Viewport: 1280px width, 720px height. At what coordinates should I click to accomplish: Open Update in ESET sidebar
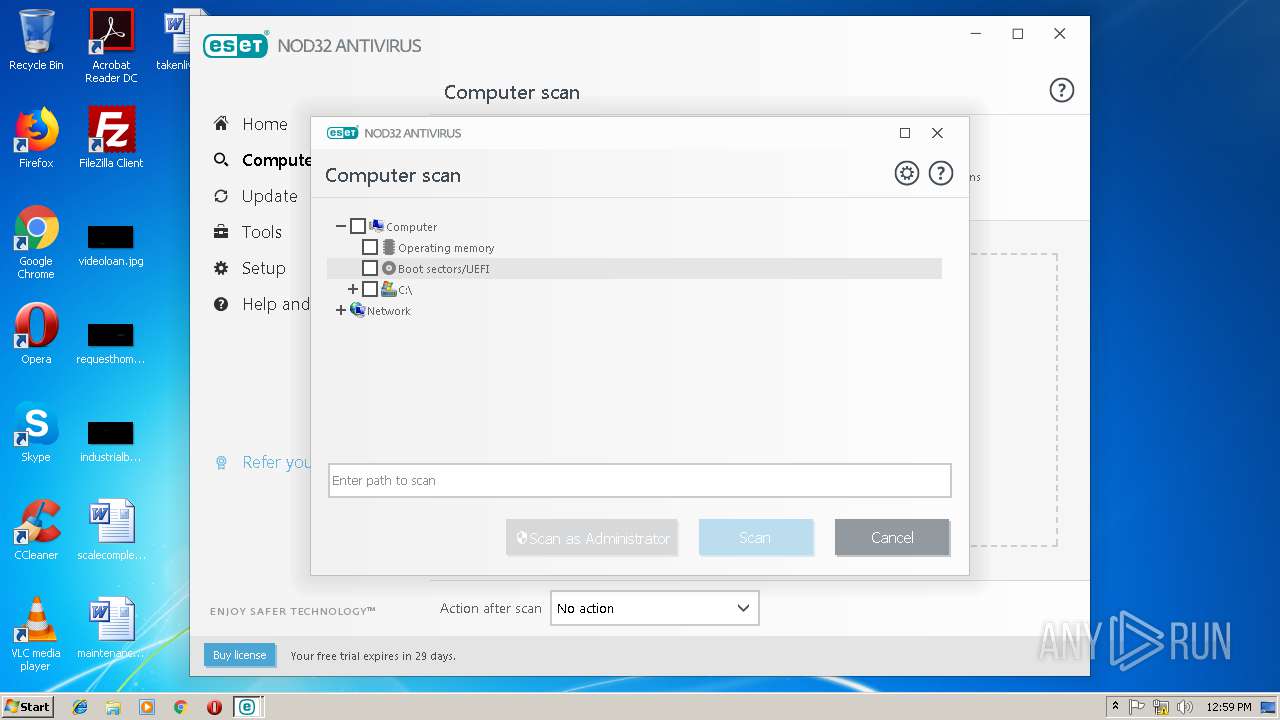pos(269,196)
